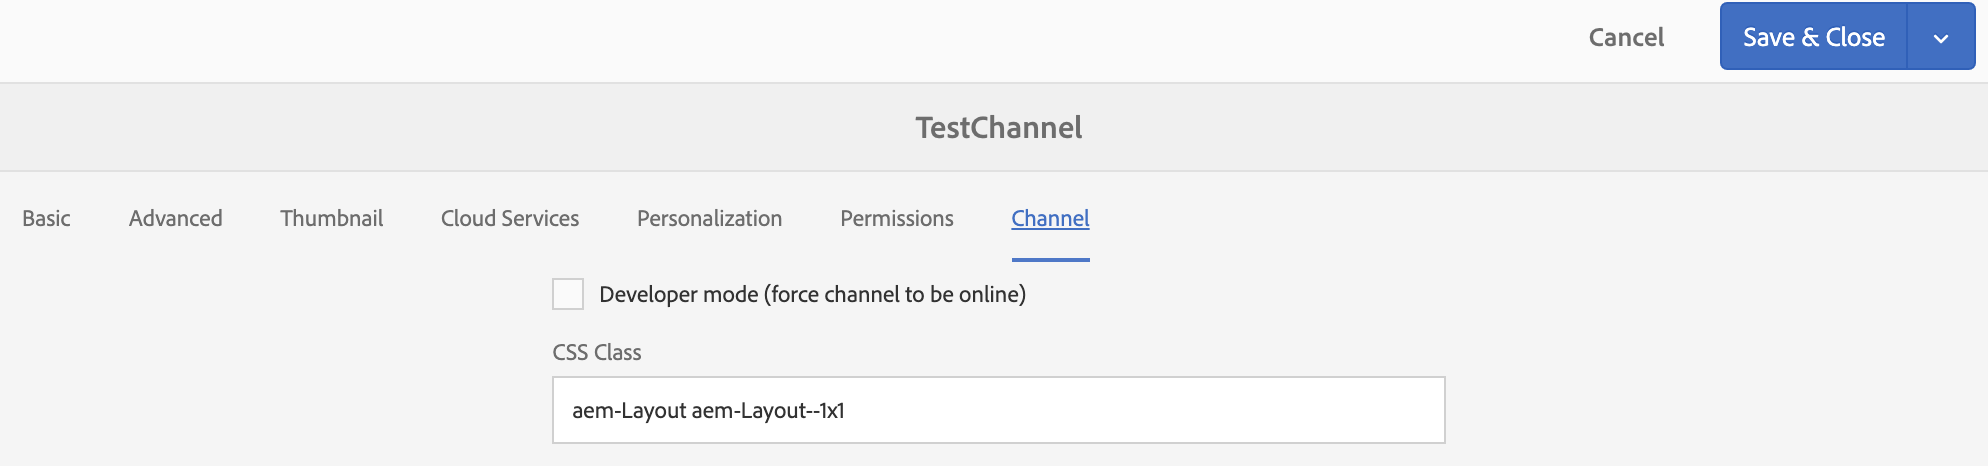Enable the Developer mode checkbox

[568, 294]
